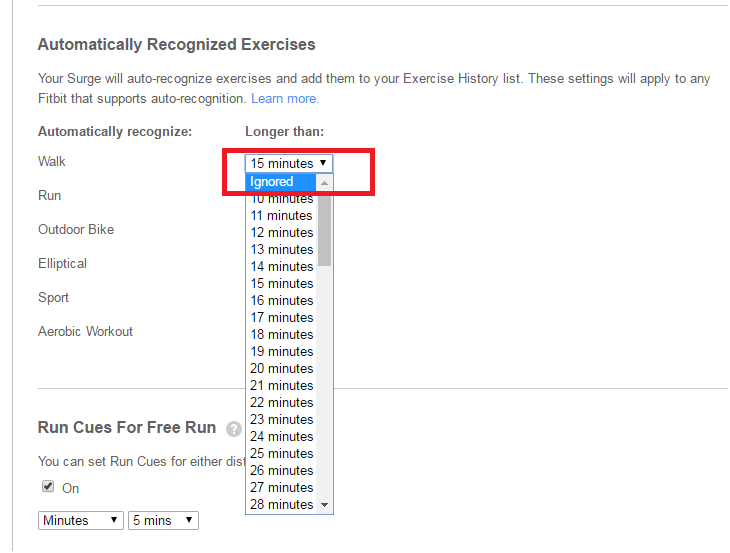Select the 10 minutes option
This screenshot has width=730, height=553.
(x=282, y=199)
